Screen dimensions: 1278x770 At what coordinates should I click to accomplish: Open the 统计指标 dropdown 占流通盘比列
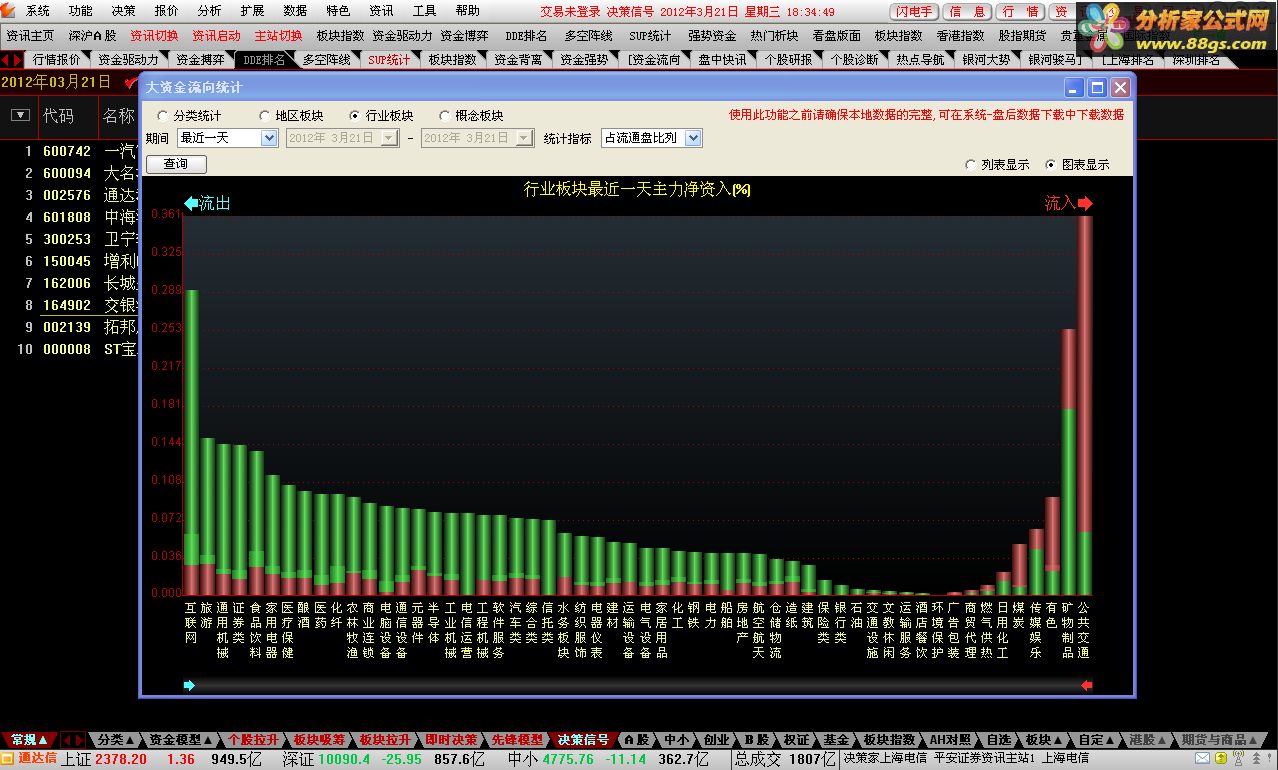(652, 138)
